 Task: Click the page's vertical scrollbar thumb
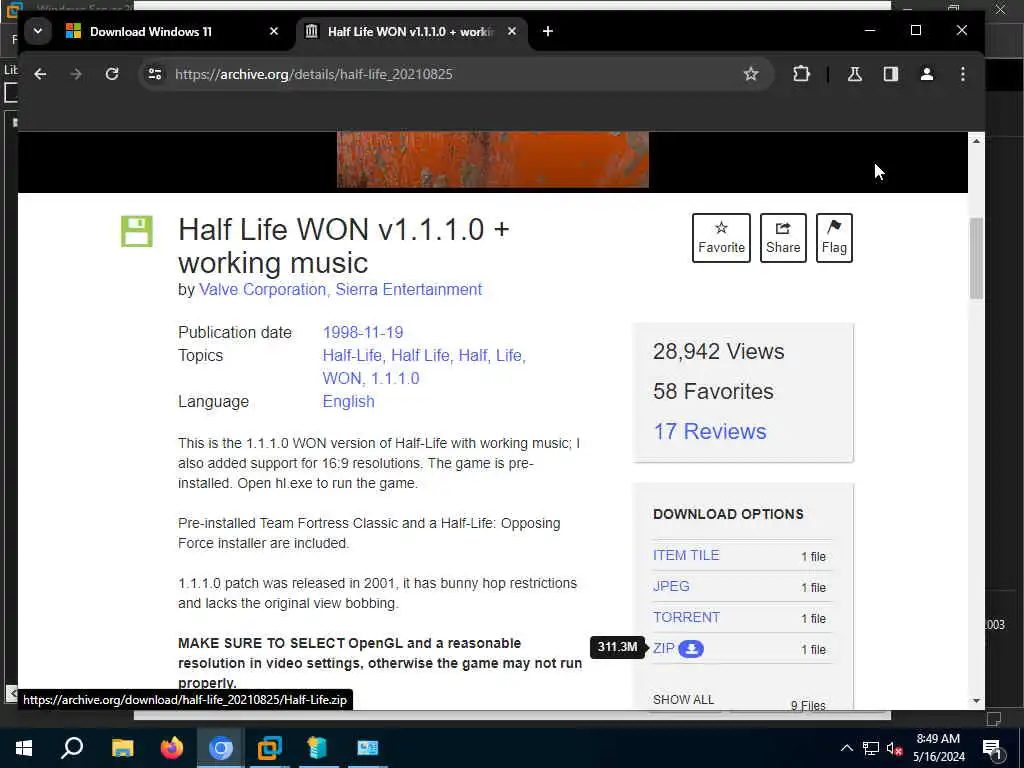(976, 258)
